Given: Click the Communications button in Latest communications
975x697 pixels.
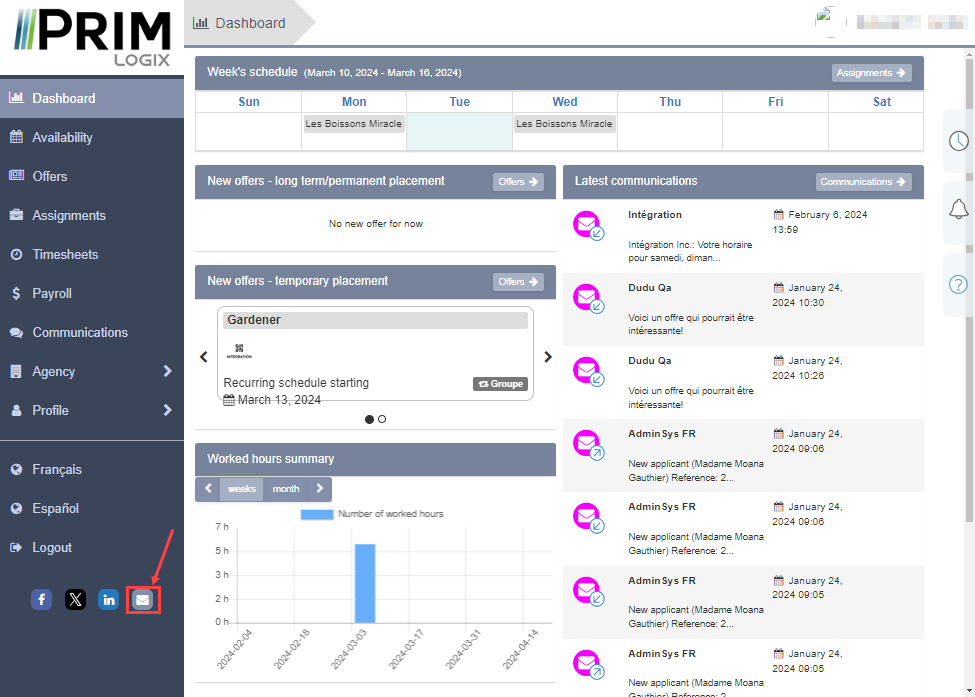Looking at the screenshot, I should pos(863,182).
